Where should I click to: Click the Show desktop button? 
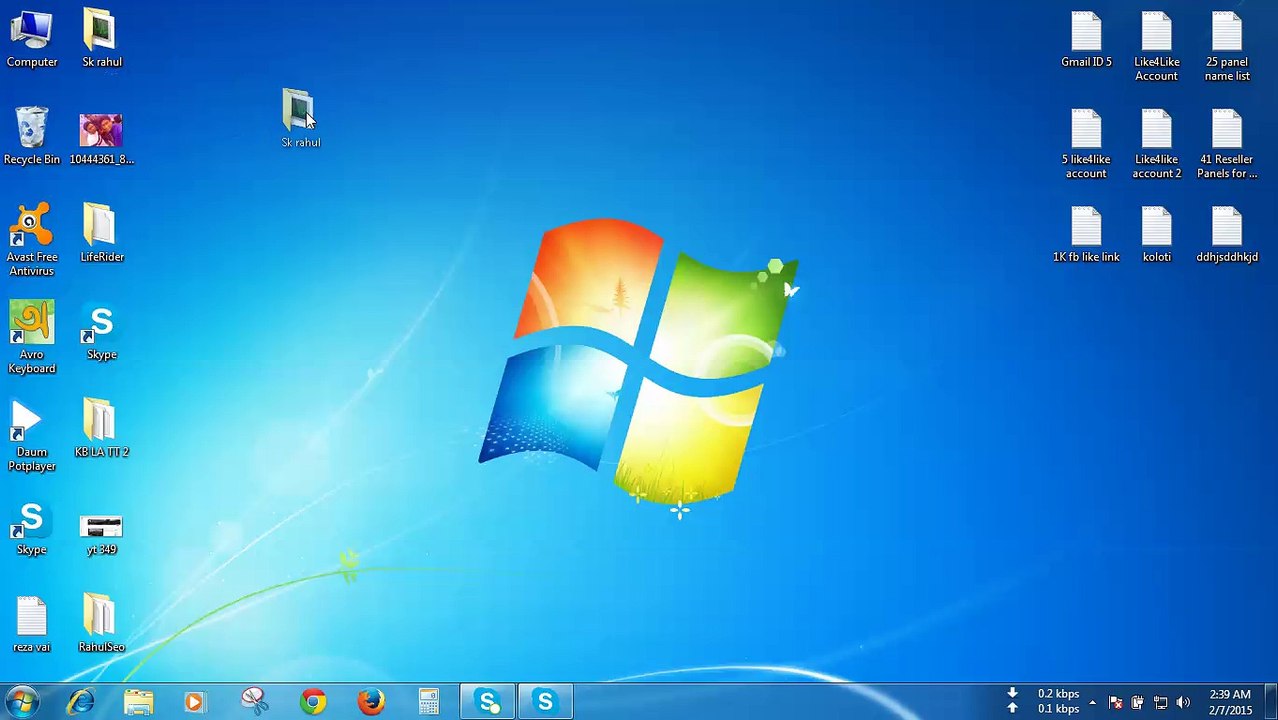(x=1270, y=702)
